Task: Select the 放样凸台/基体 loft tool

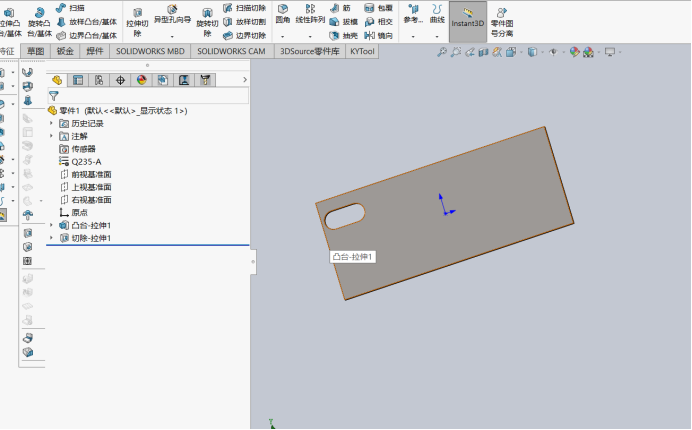Action: 87,22
